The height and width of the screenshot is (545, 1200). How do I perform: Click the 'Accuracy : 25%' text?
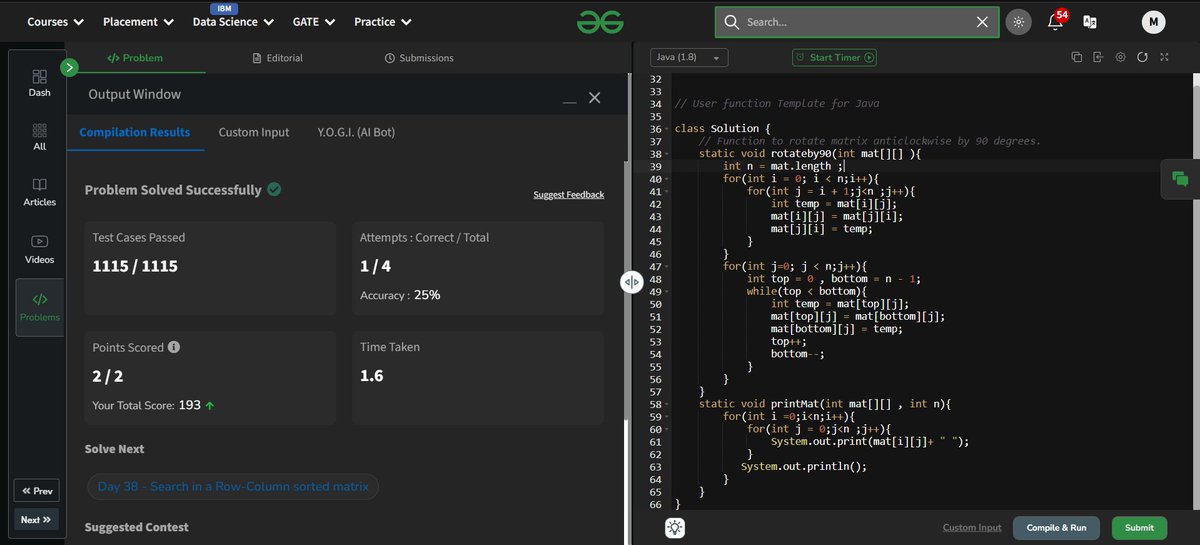(400, 295)
